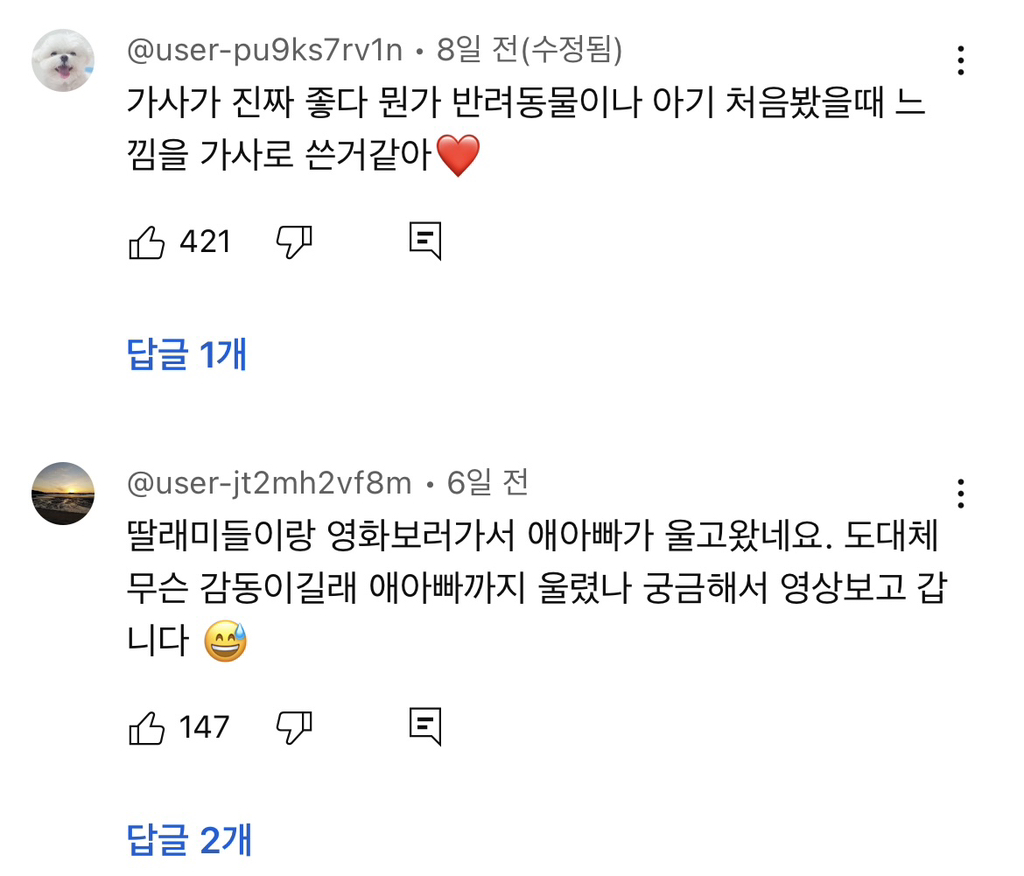
Task: Open more options for user-pu9ks7rv1n's comment
Action: point(960,60)
